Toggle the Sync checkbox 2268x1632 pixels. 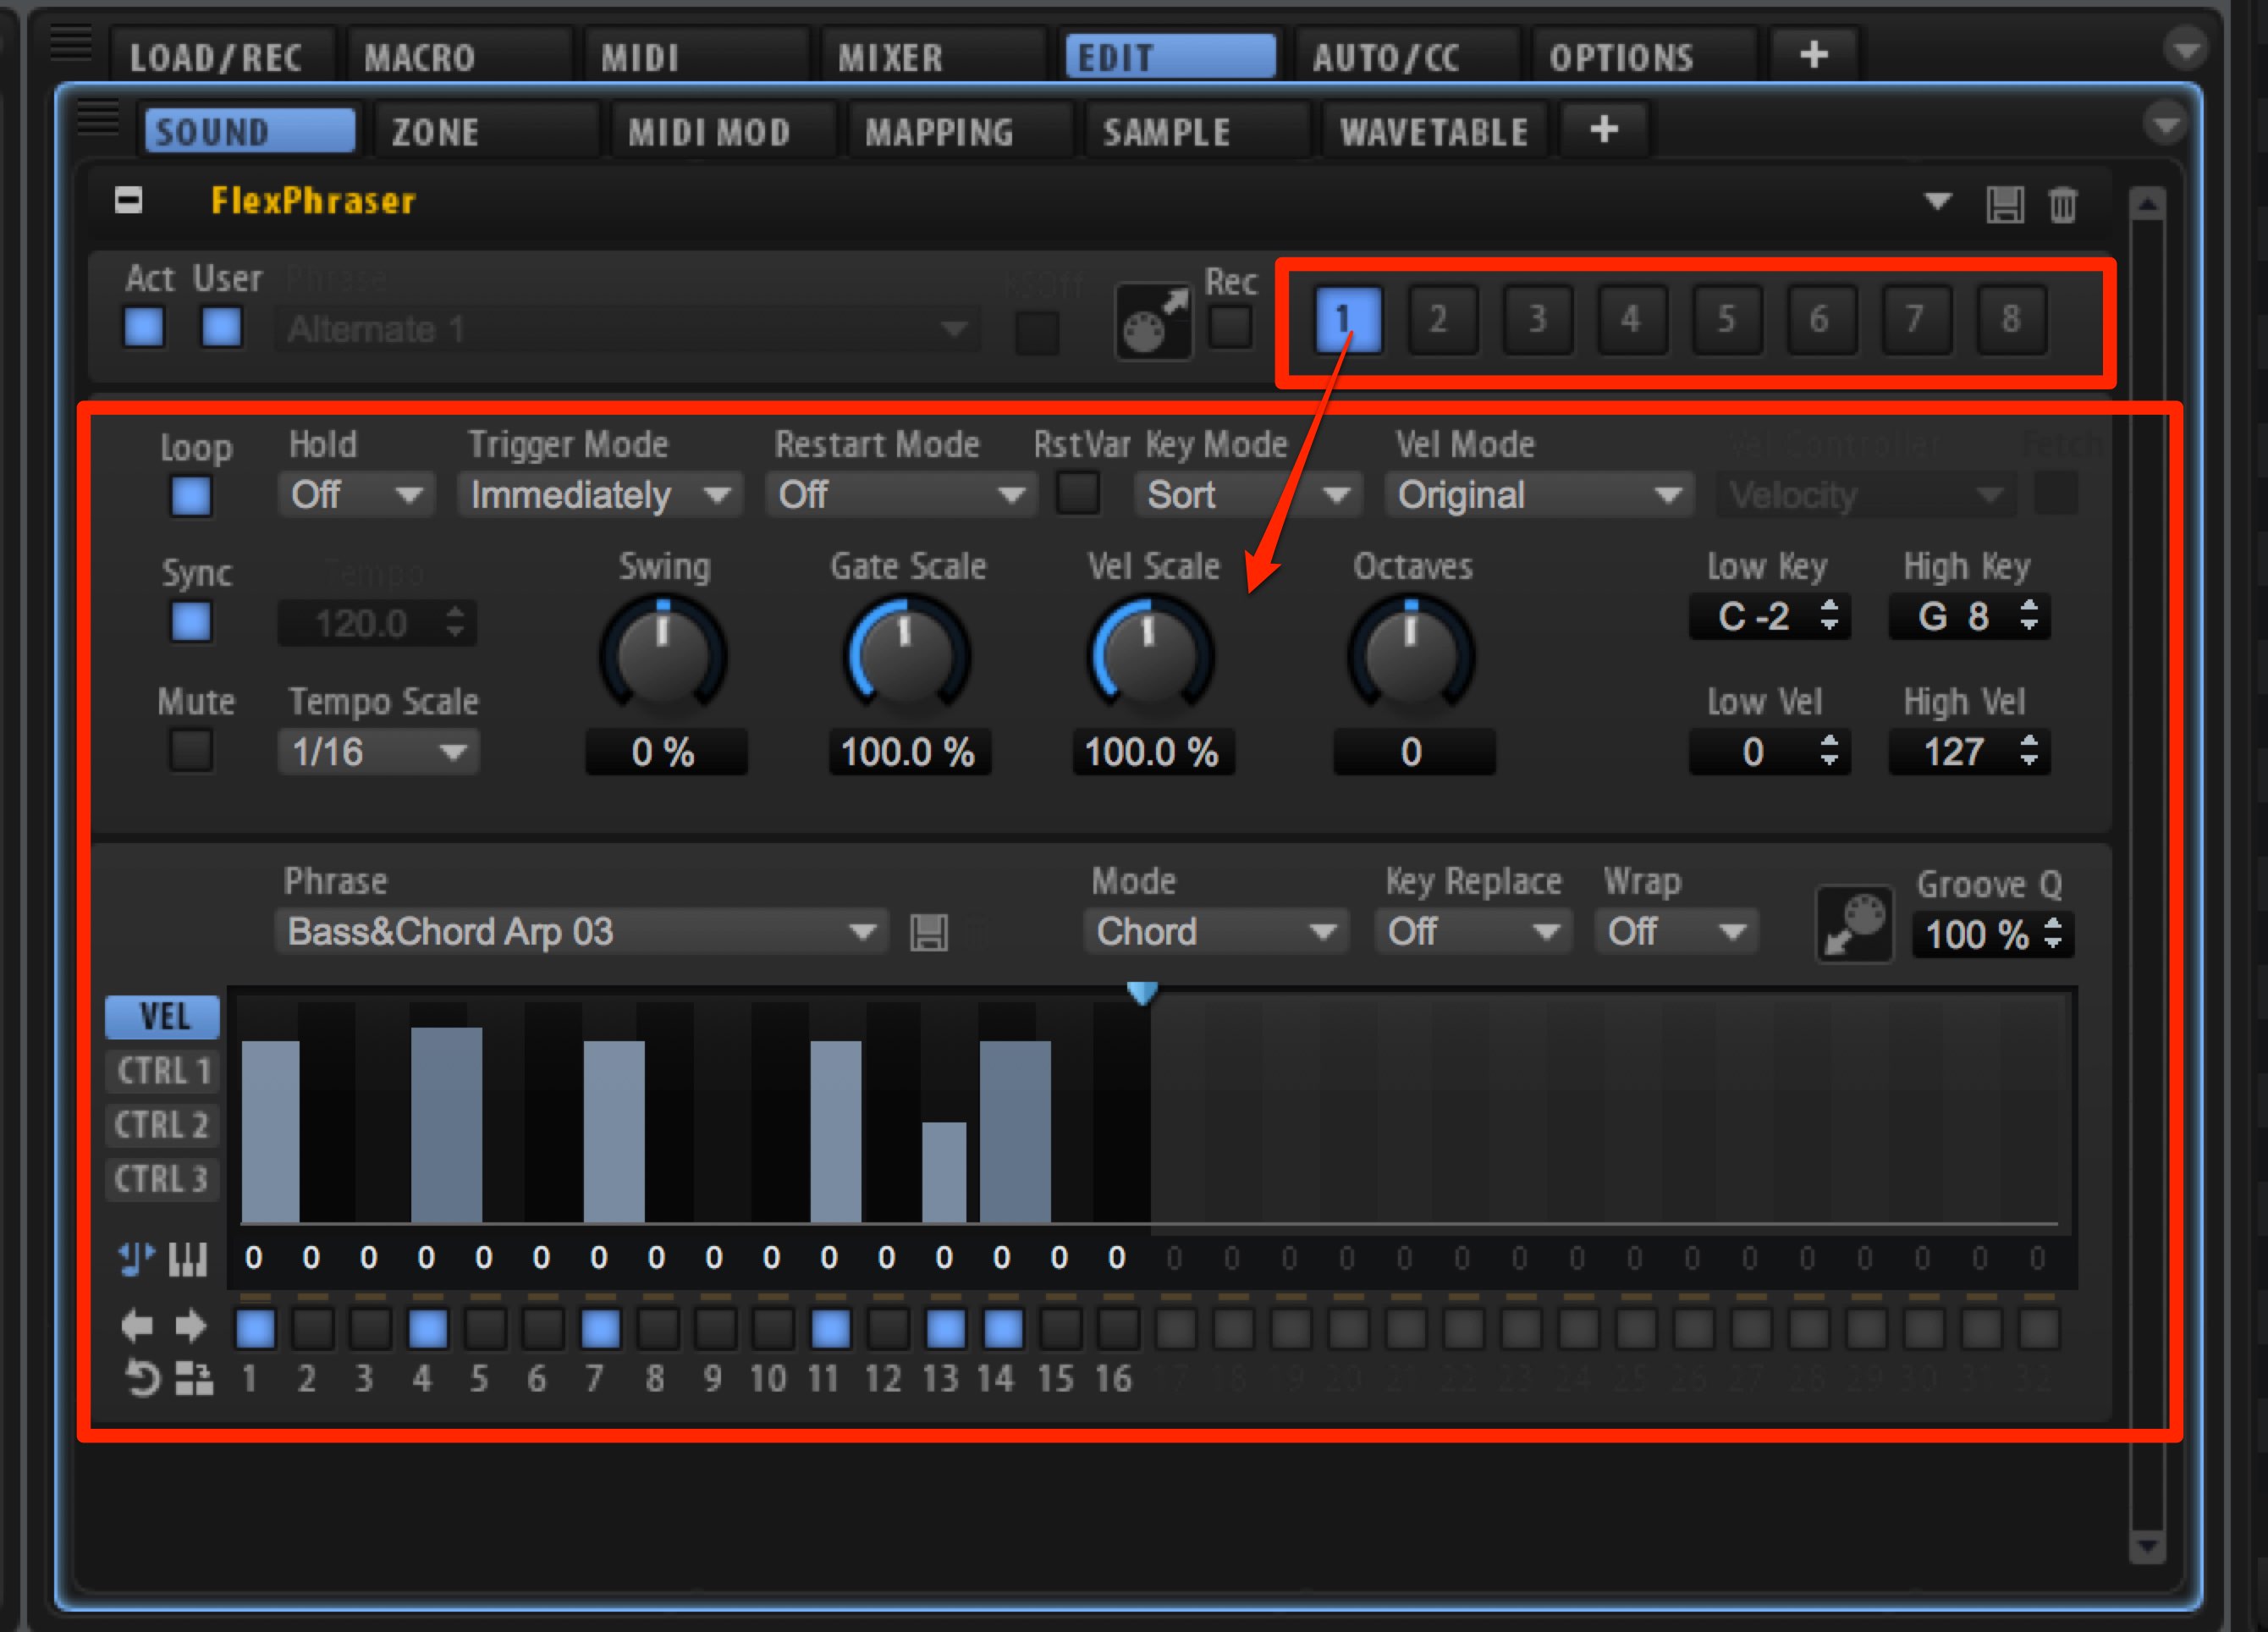(191, 622)
